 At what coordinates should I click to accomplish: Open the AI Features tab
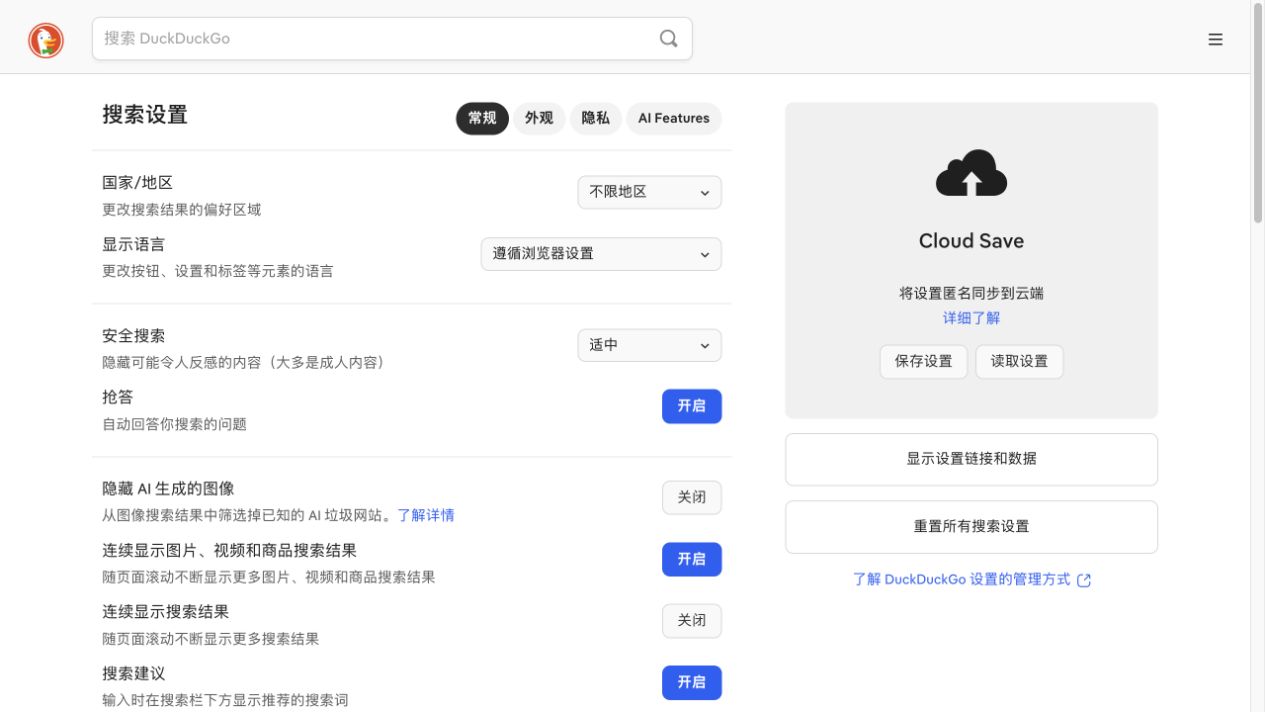(674, 118)
